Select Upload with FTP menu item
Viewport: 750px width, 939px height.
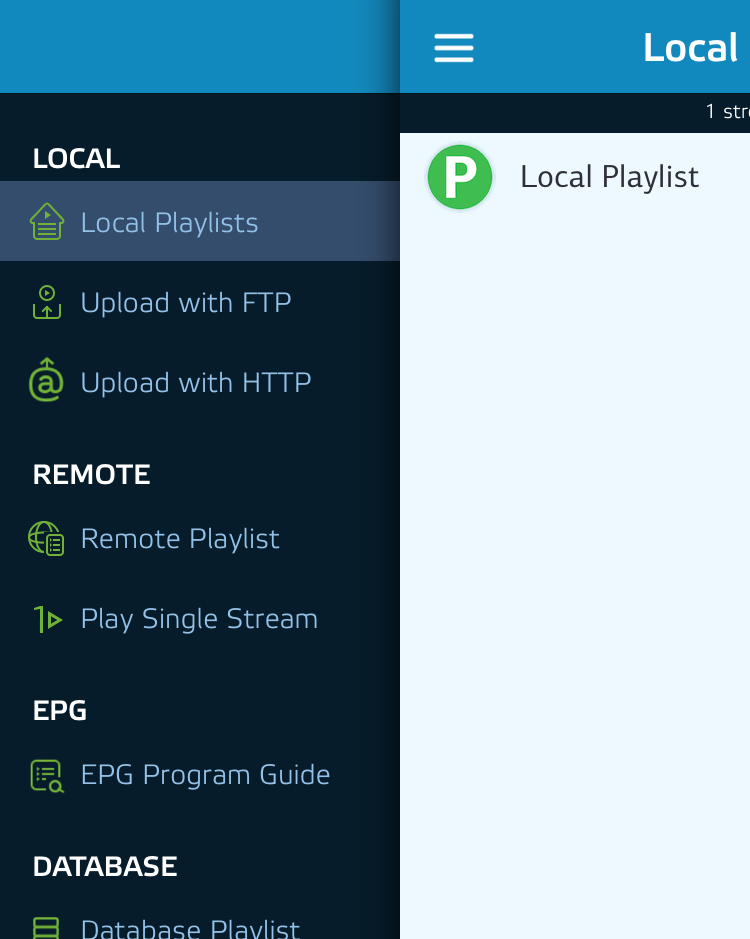pos(186,302)
